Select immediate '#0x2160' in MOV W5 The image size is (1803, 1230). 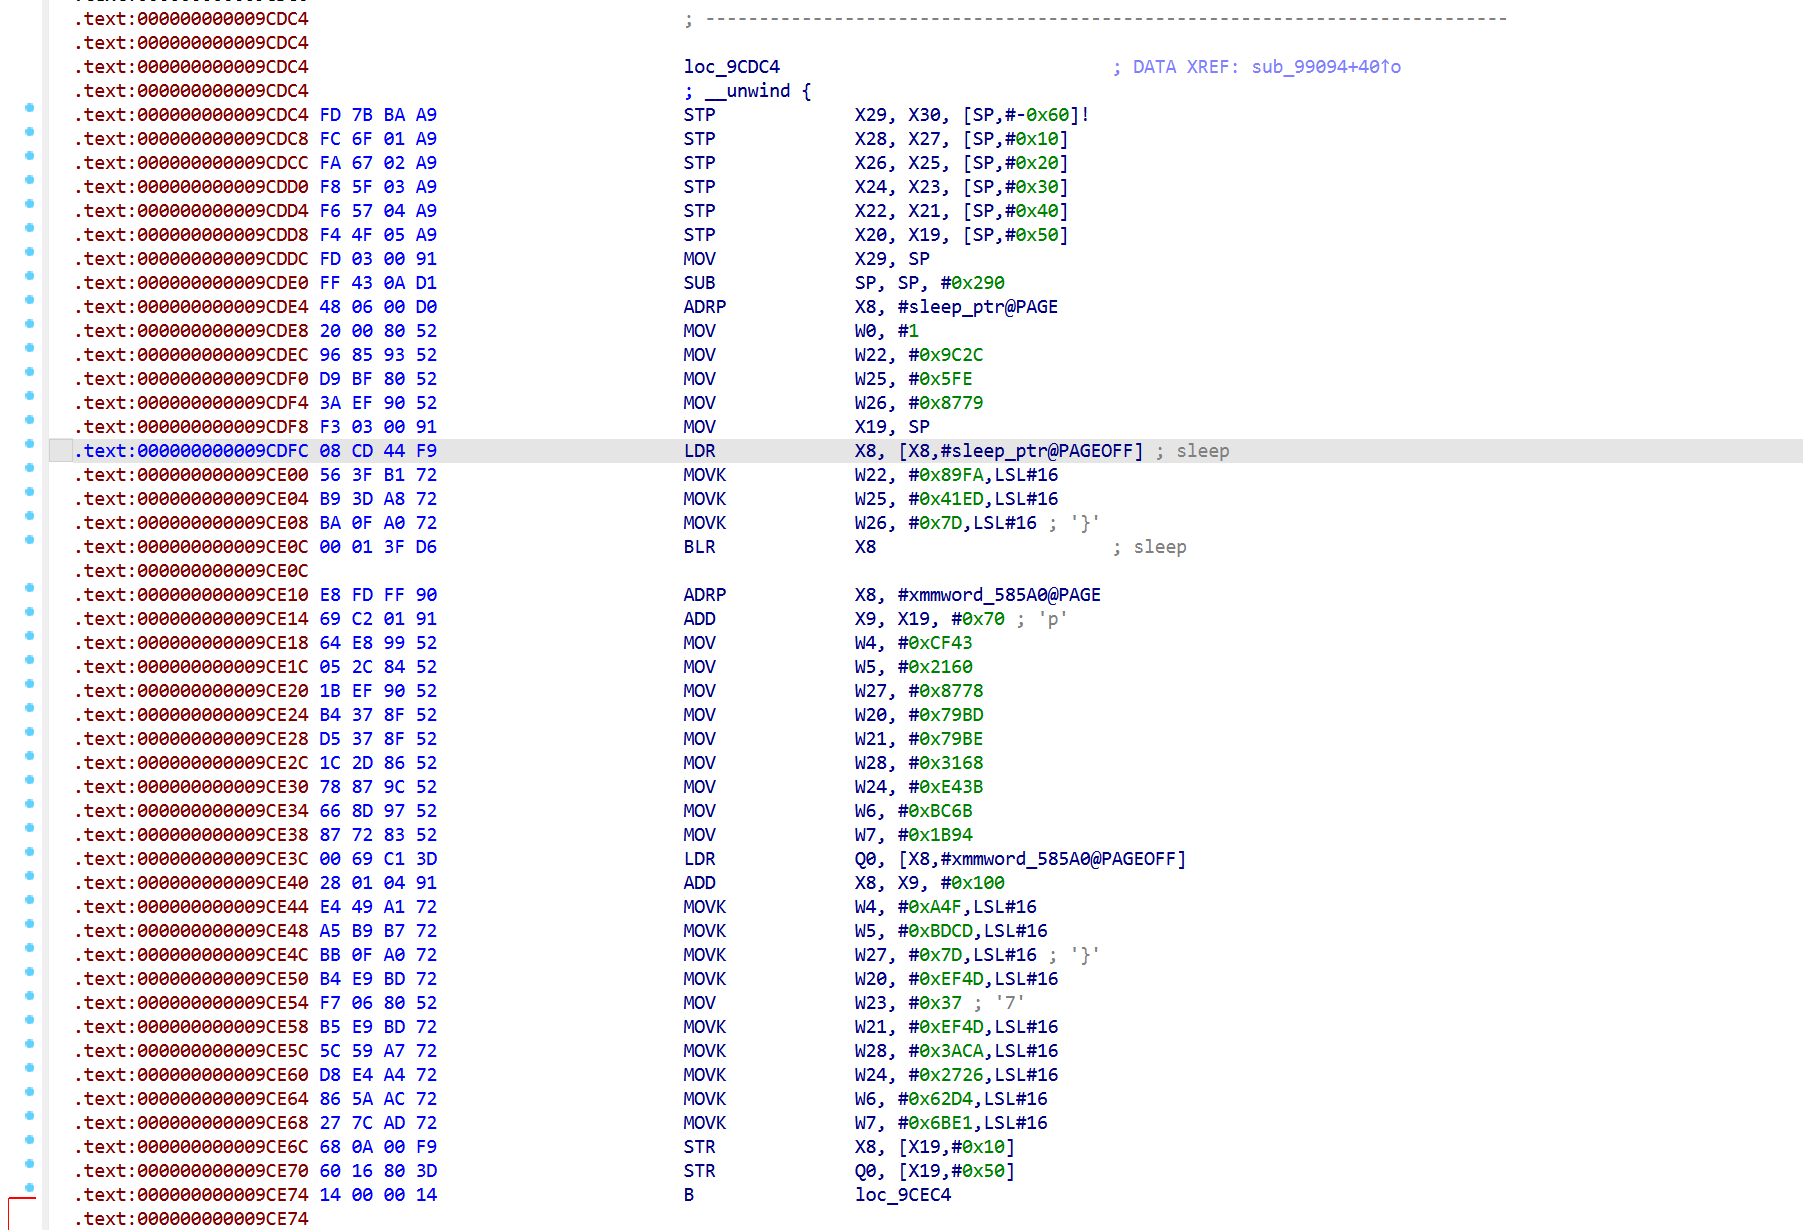[x=935, y=667]
